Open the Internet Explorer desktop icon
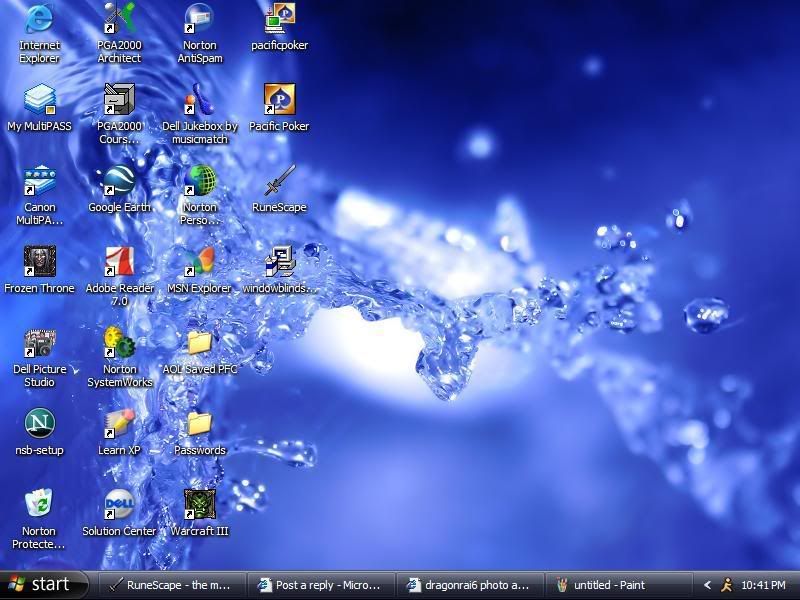The height and width of the screenshot is (600, 800). (39, 20)
